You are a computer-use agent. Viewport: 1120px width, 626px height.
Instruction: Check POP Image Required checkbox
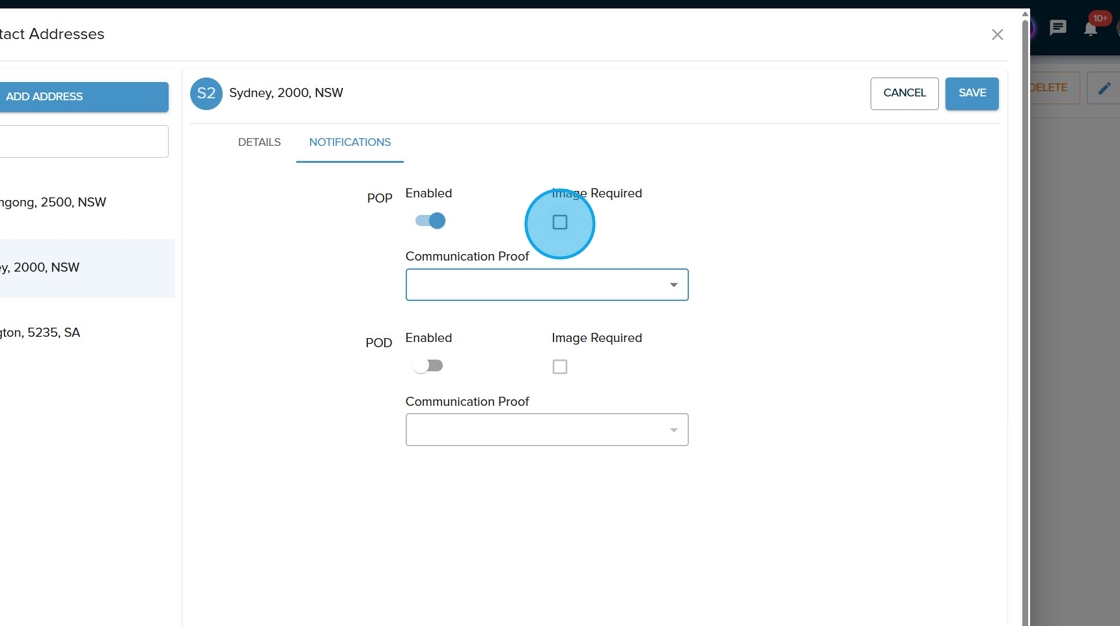tap(560, 222)
